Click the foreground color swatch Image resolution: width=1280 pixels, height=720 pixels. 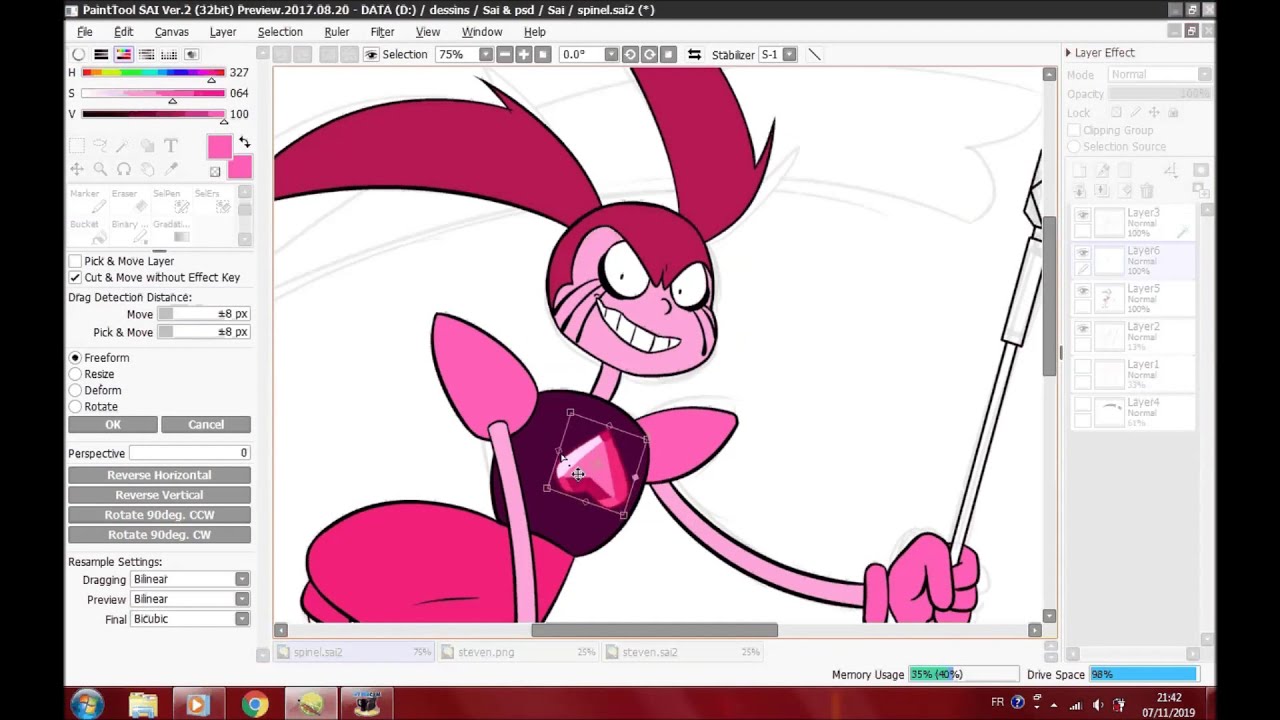coord(220,147)
